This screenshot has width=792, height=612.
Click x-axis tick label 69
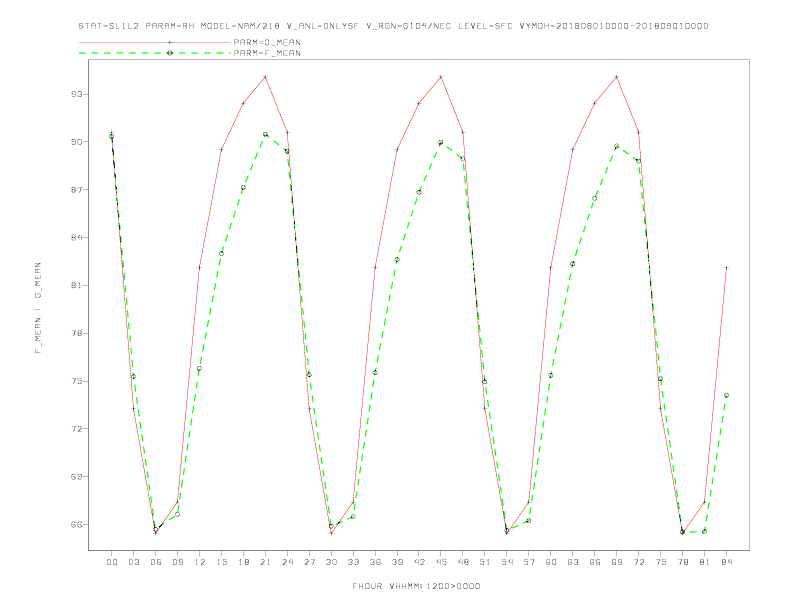617,562
